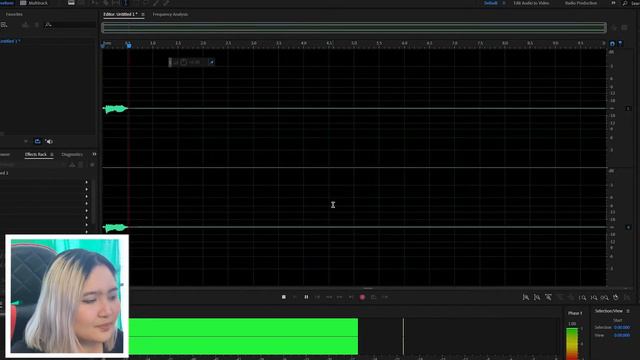
Task: Click the webcam video overlay
Action: tap(67, 296)
